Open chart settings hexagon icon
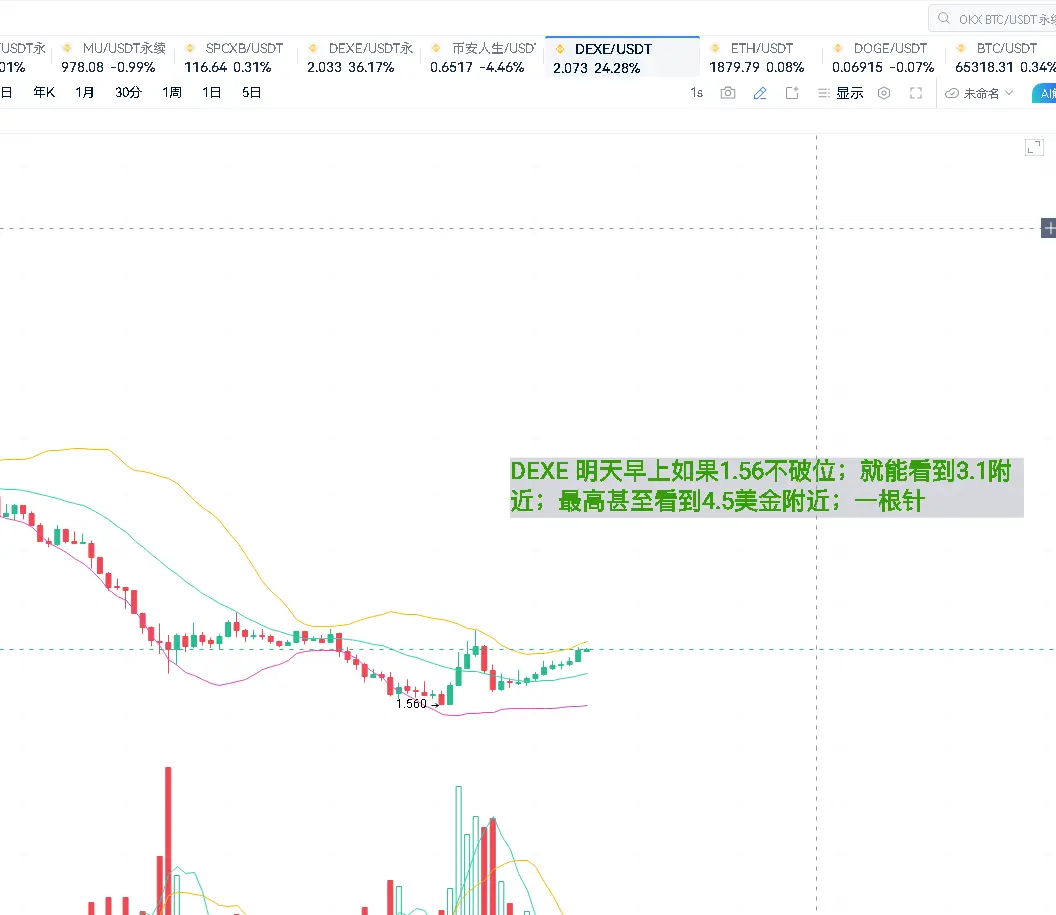The image size is (1056, 915). (884, 93)
